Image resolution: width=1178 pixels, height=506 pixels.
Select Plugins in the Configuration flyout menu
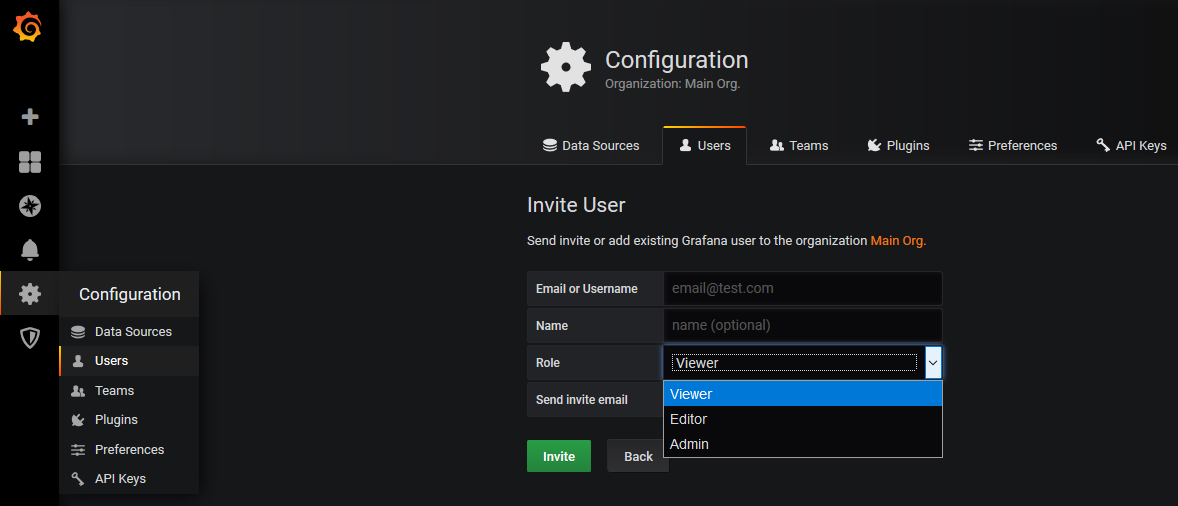[x=116, y=420]
